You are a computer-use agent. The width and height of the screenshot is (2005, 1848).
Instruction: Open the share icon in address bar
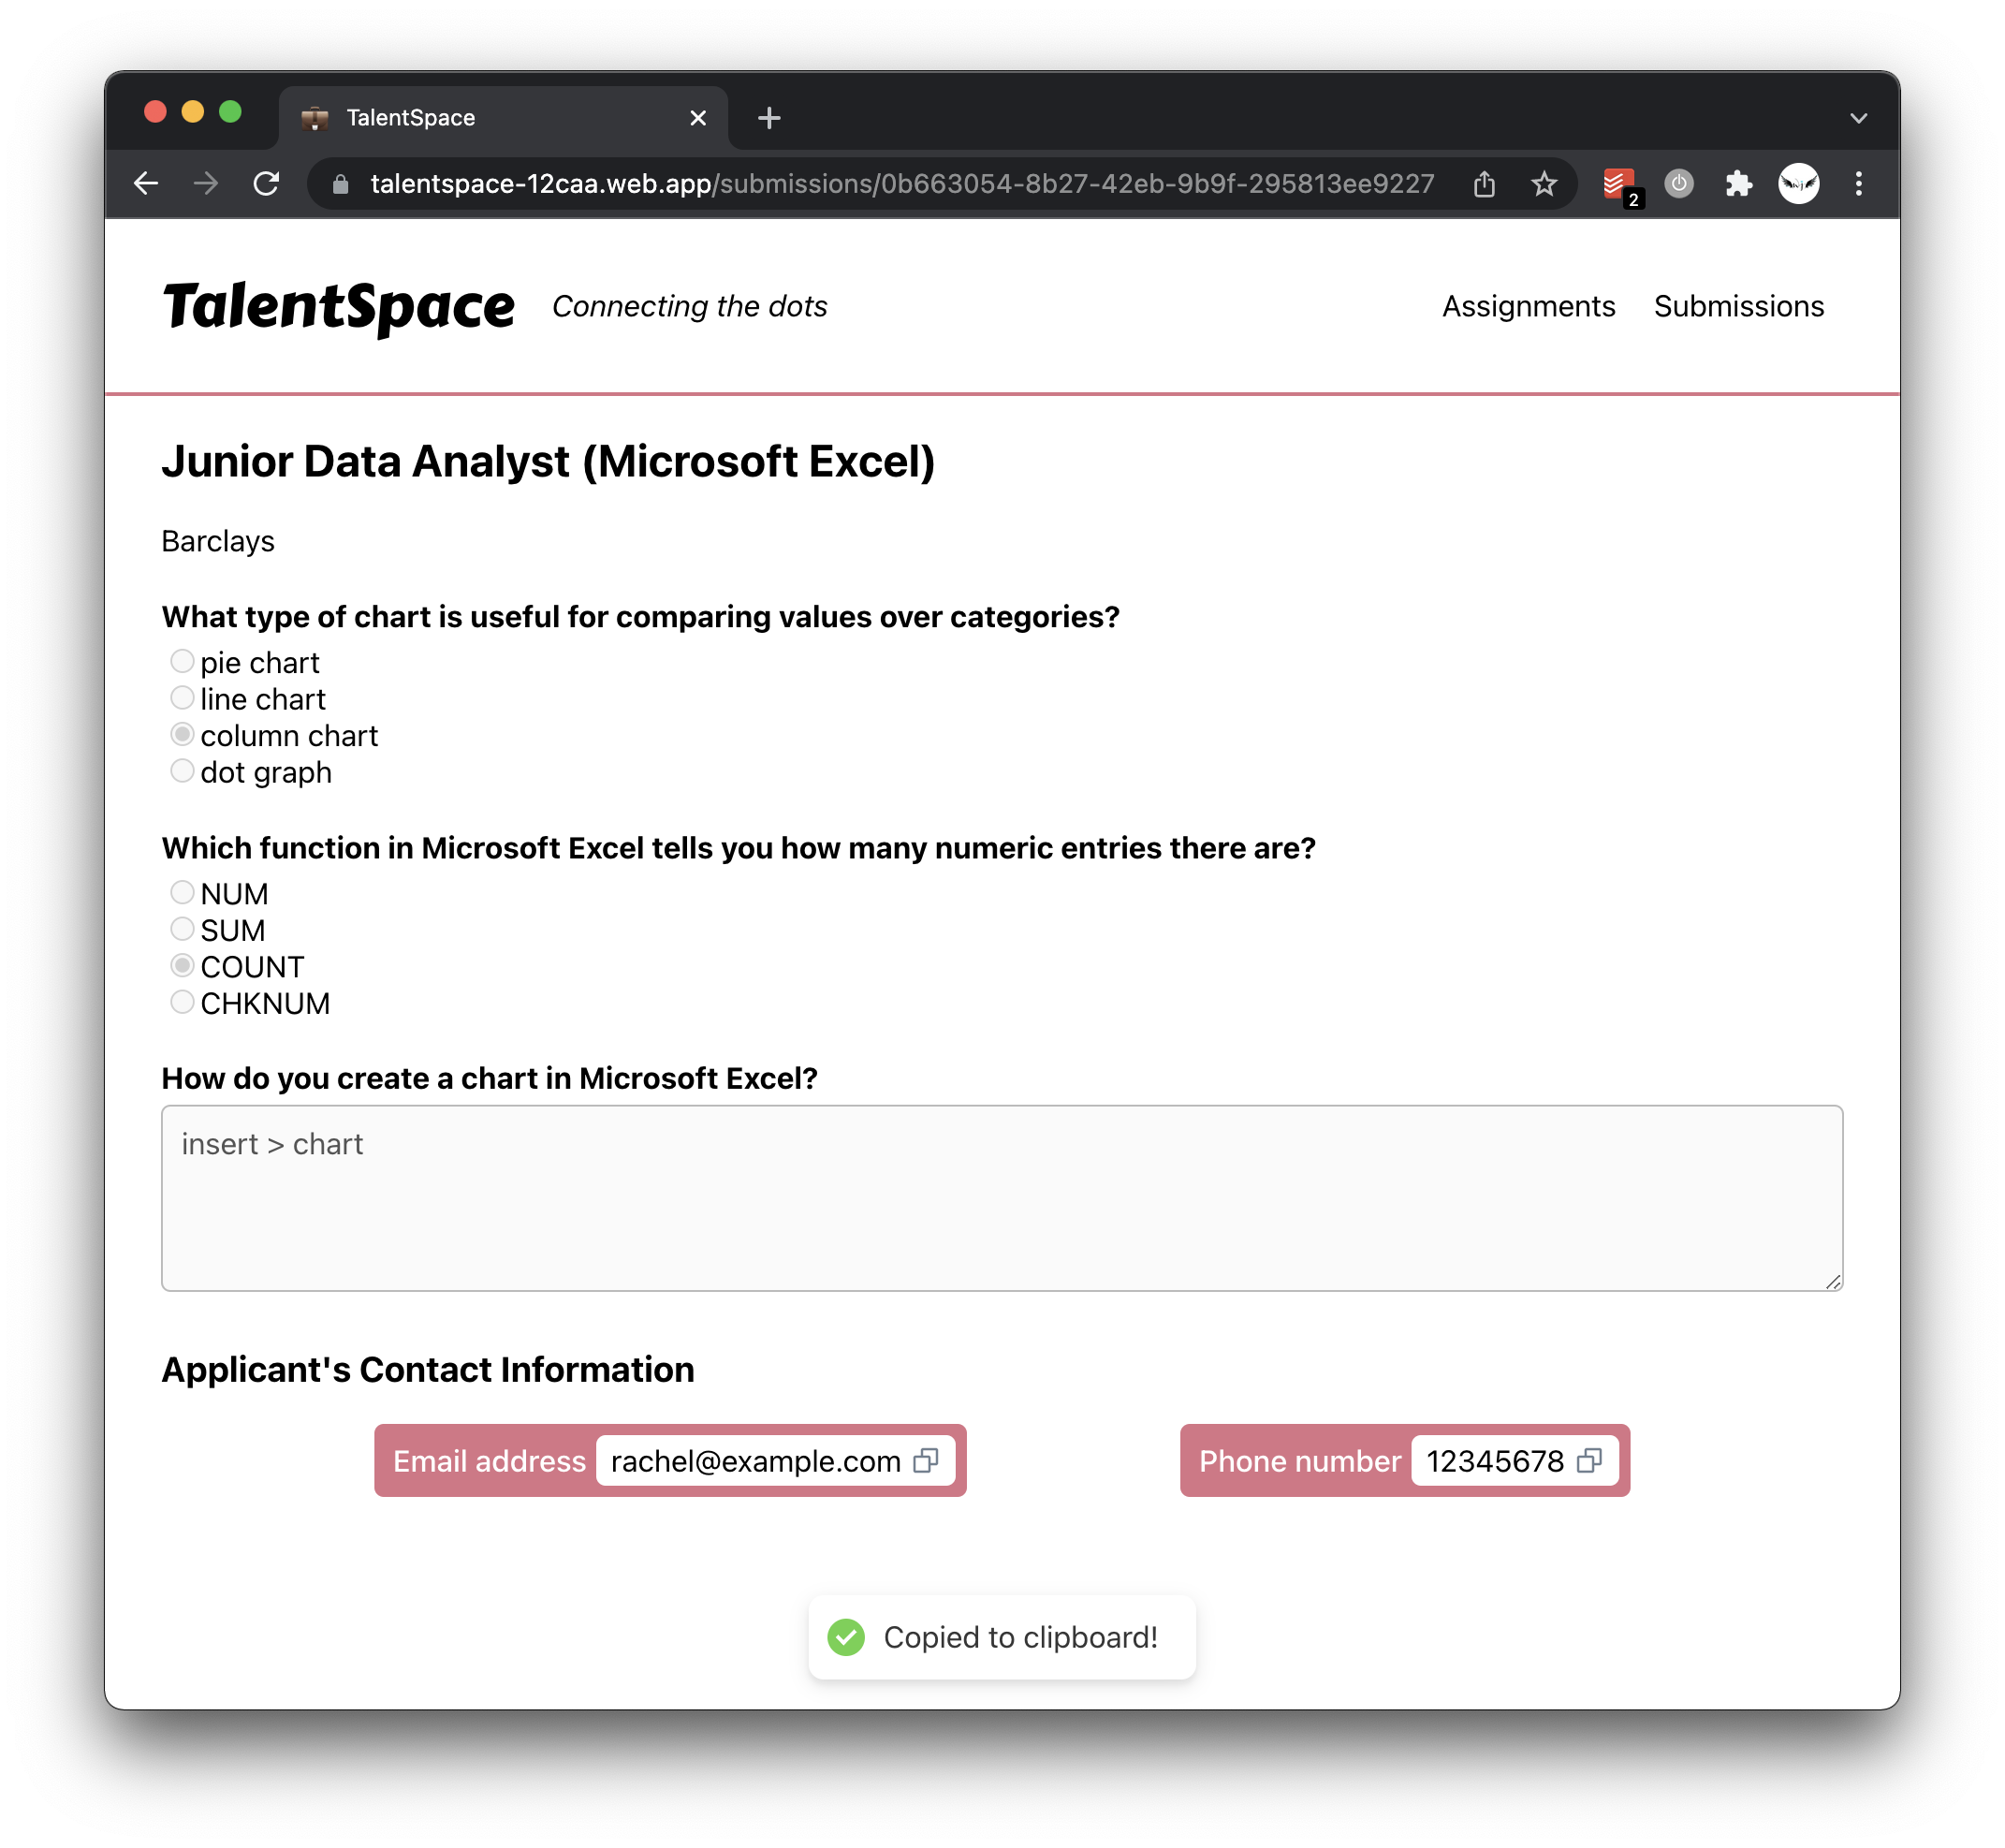tap(1484, 184)
